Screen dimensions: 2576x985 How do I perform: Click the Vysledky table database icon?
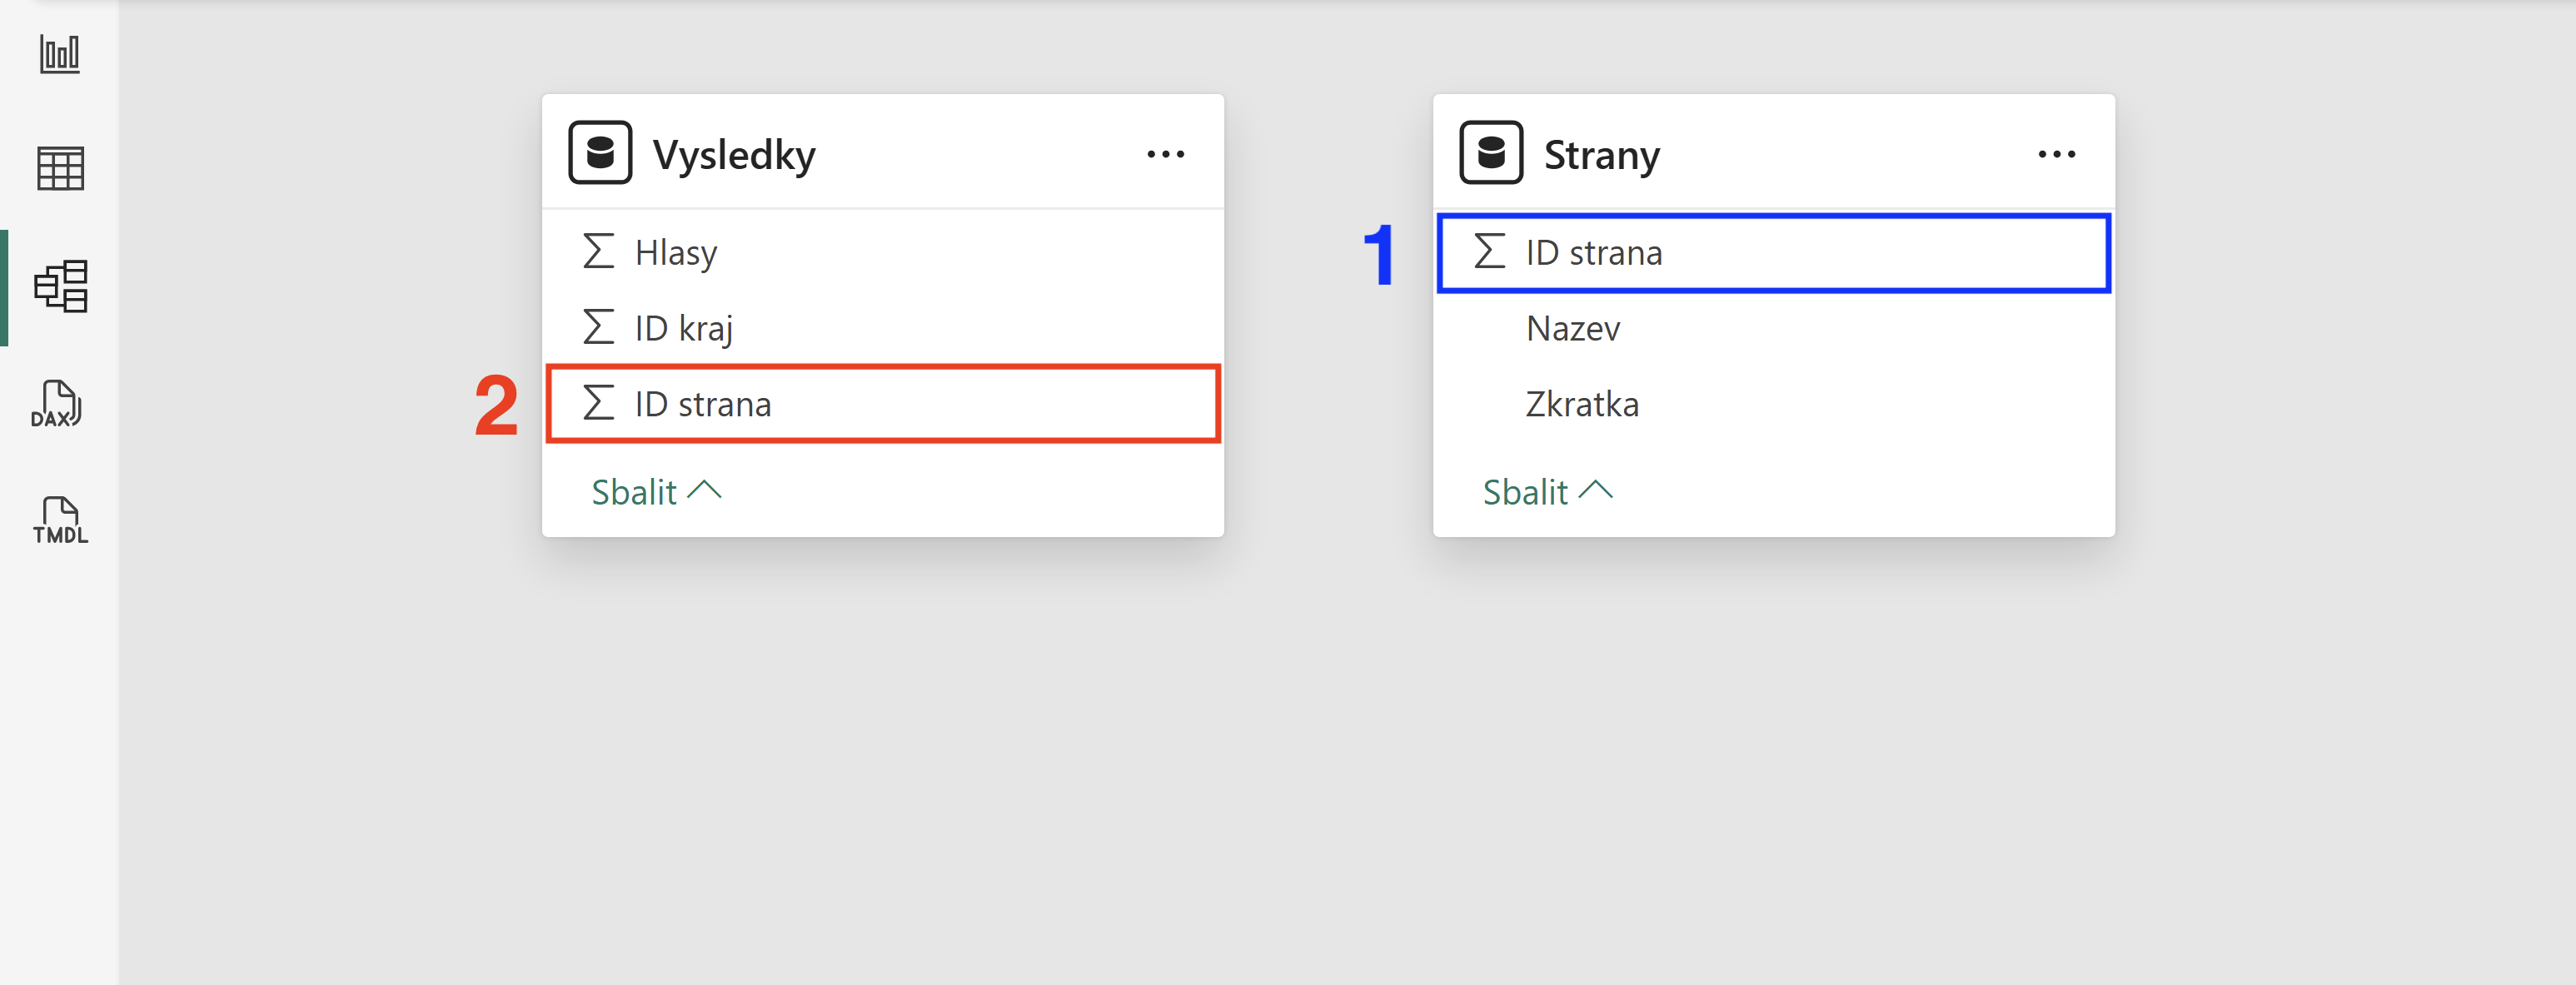600,153
